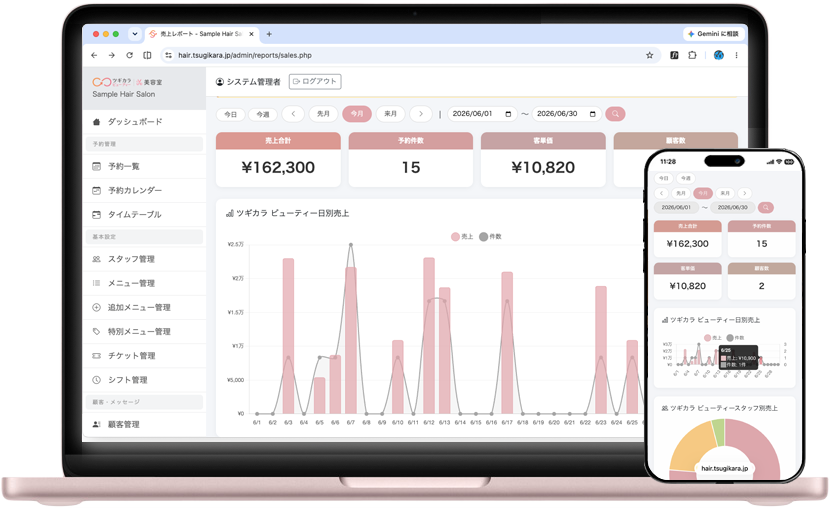
Task: Click the シフト管理 clock icon
Action: [x=96, y=380]
